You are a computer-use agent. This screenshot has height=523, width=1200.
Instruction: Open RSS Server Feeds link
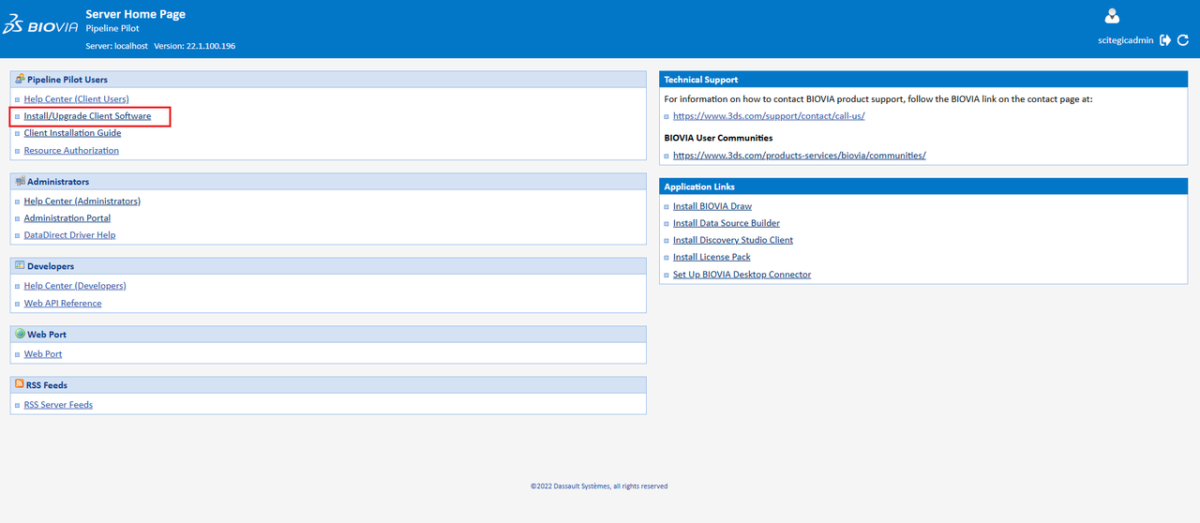coord(58,405)
